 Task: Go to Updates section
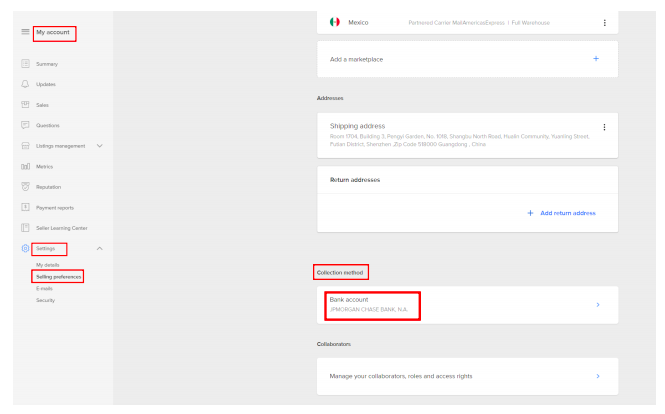46,84
